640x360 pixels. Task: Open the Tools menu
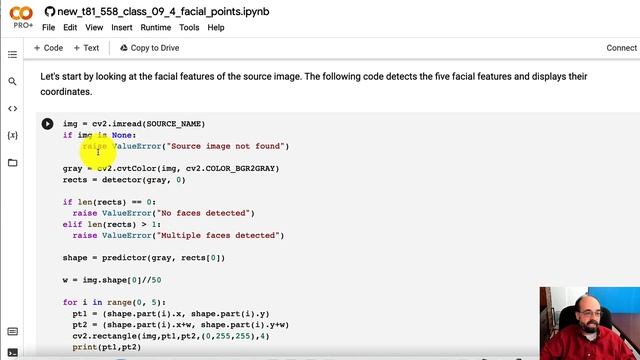point(189,28)
